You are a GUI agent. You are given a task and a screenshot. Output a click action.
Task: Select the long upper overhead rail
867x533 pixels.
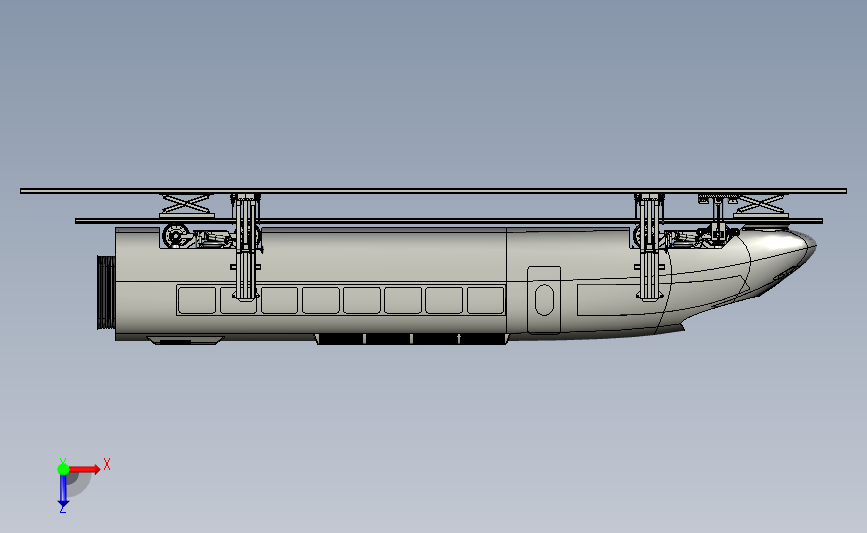434,191
